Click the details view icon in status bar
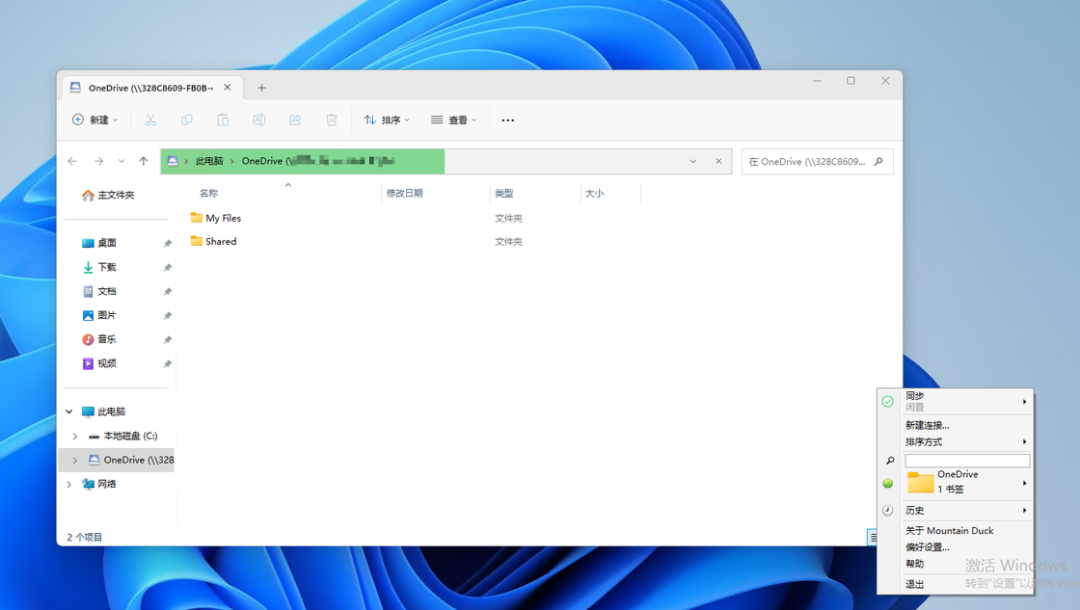 tap(872, 537)
